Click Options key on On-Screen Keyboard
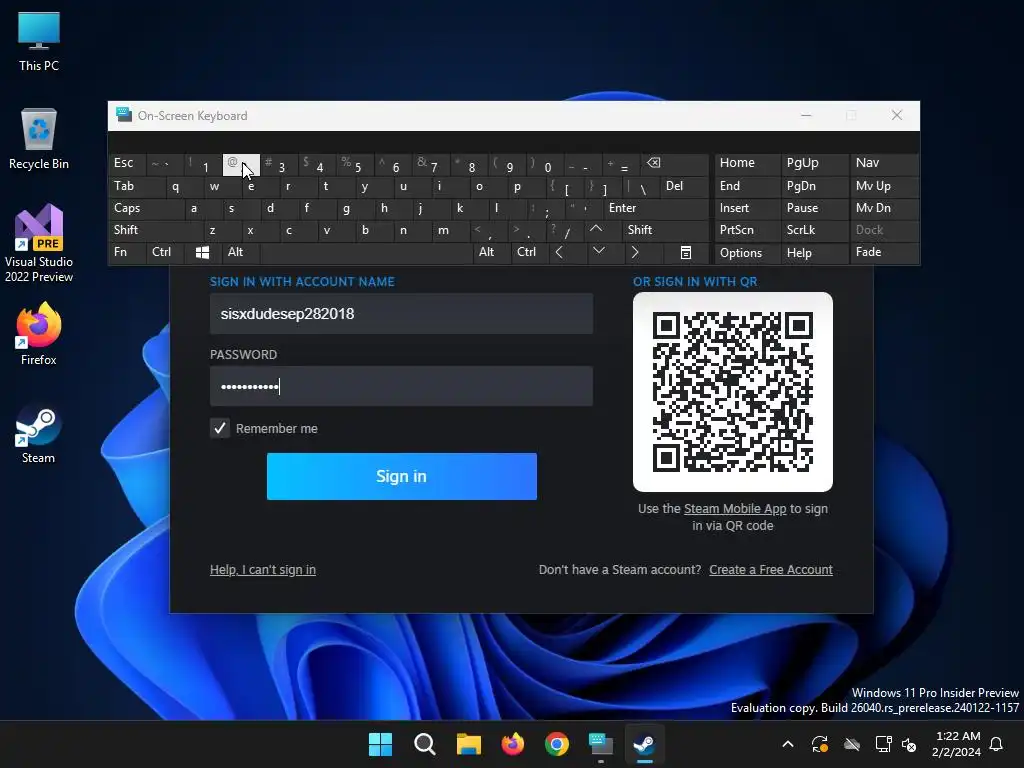The image size is (1024, 768). [747, 253]
